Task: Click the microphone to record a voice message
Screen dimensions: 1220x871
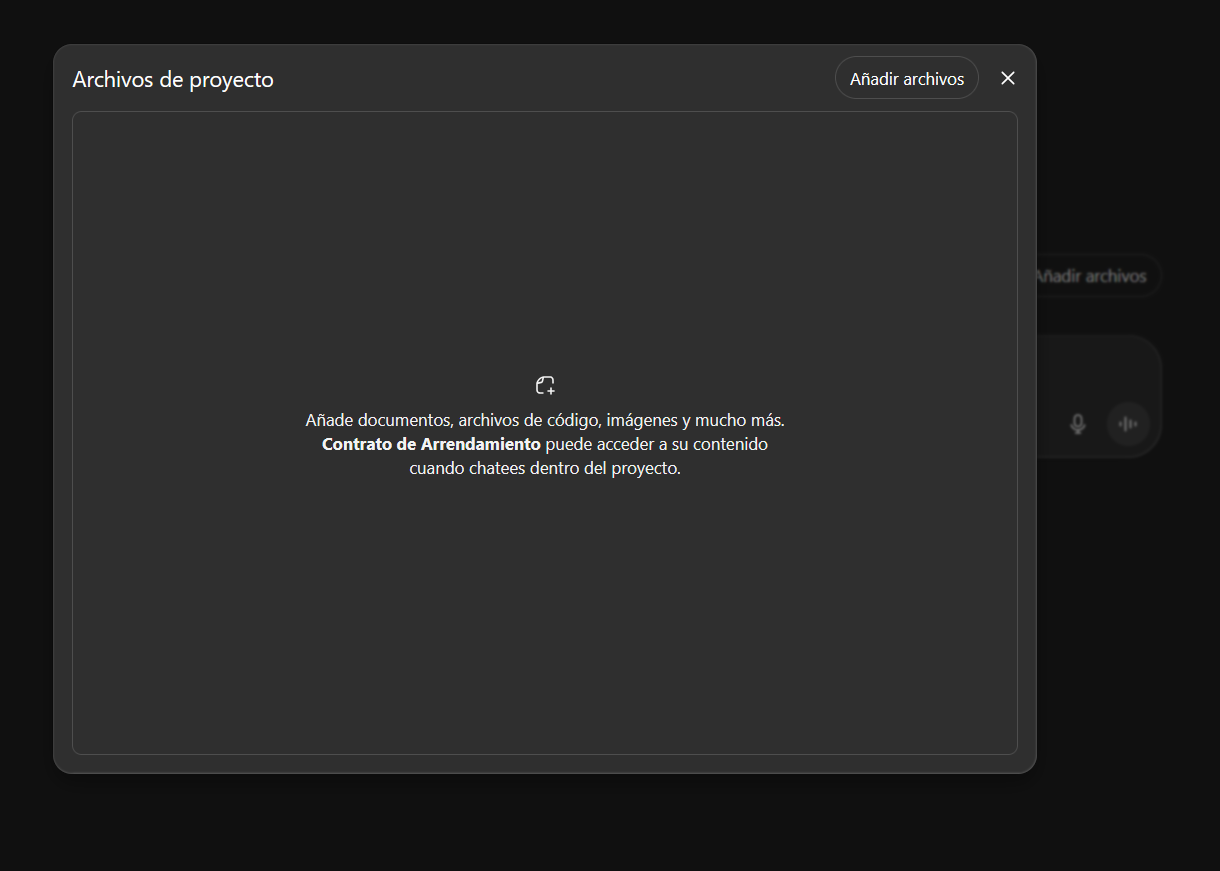Action: coord(1077,423)
